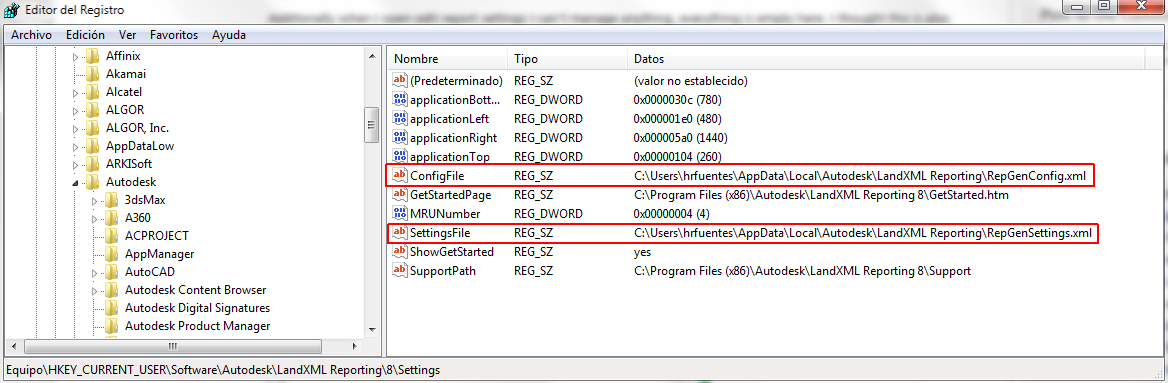Image resolution: width=1168 pixels, height=383 pixels.
Task: Open the Archivo menu
Action: pyautogui.click(x=31, y=35)
